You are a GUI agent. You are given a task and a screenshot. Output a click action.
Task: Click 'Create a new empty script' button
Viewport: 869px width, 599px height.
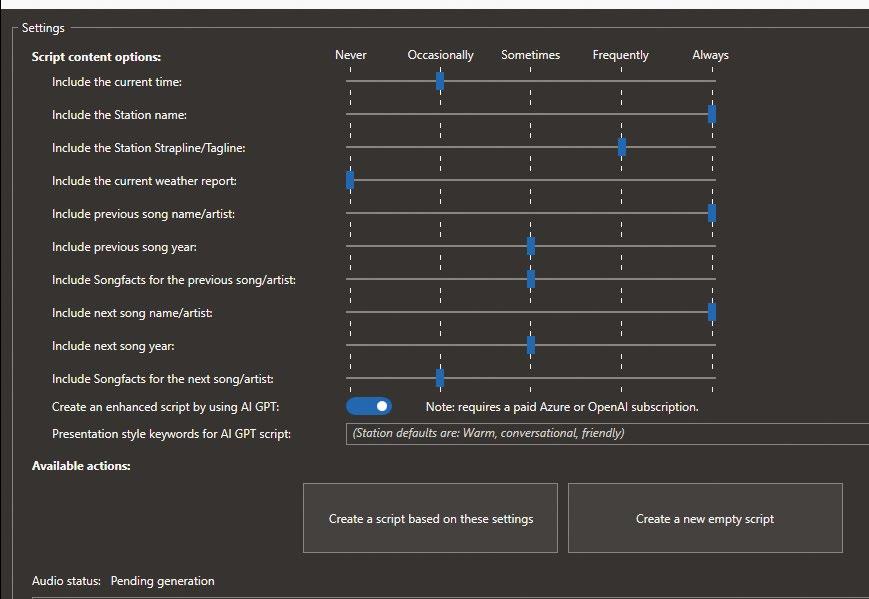tap(705, 518)
